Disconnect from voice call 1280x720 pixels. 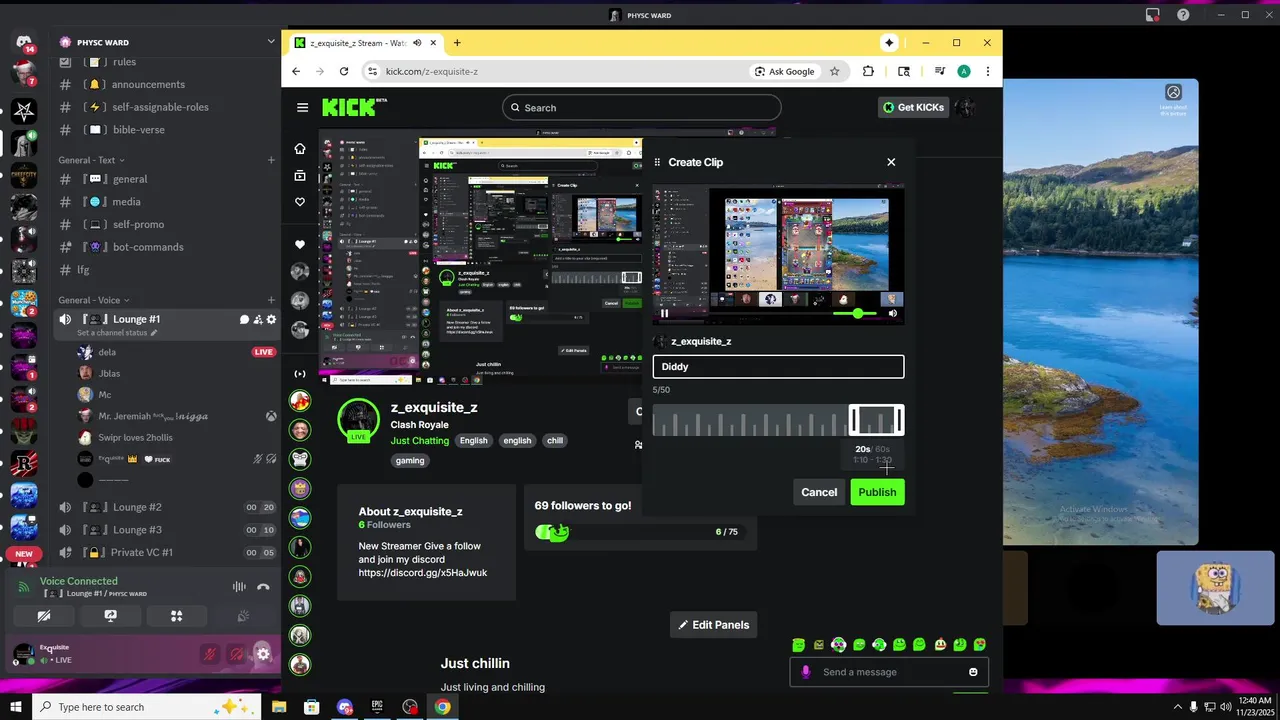(x=263, y=587)
